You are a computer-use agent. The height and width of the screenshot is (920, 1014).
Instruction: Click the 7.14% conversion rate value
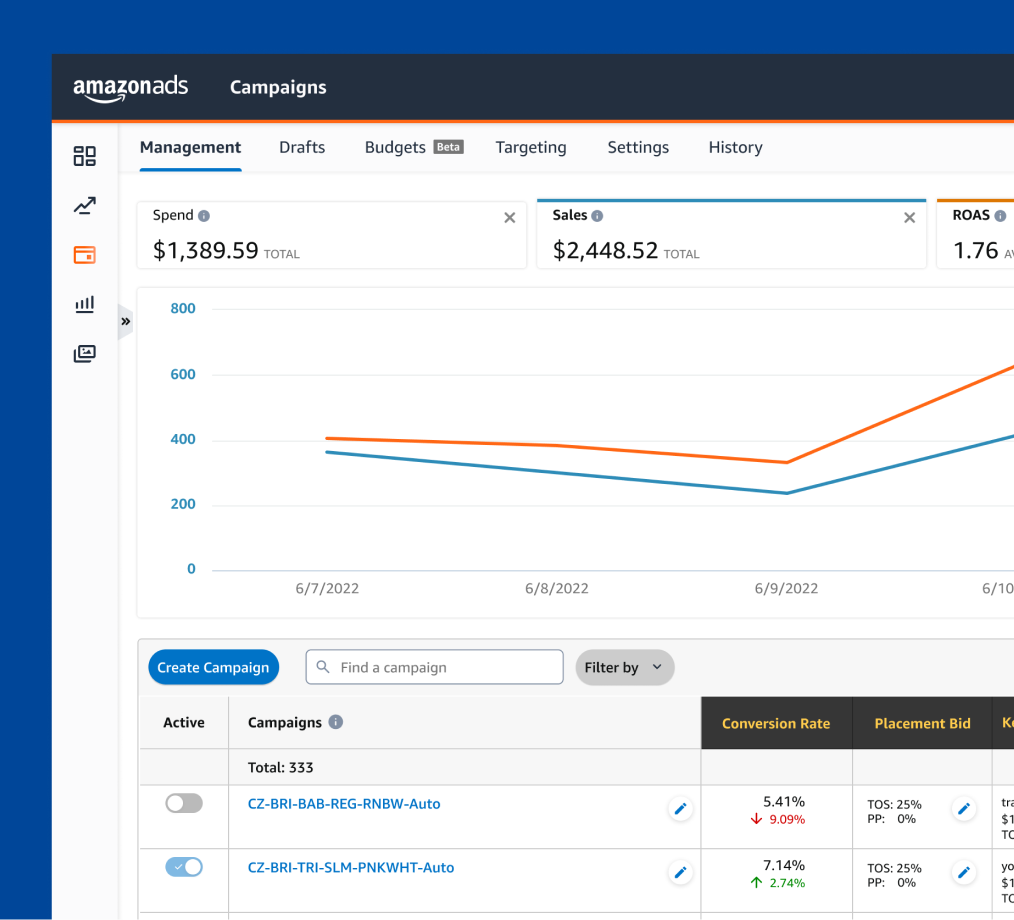point(784,865)
